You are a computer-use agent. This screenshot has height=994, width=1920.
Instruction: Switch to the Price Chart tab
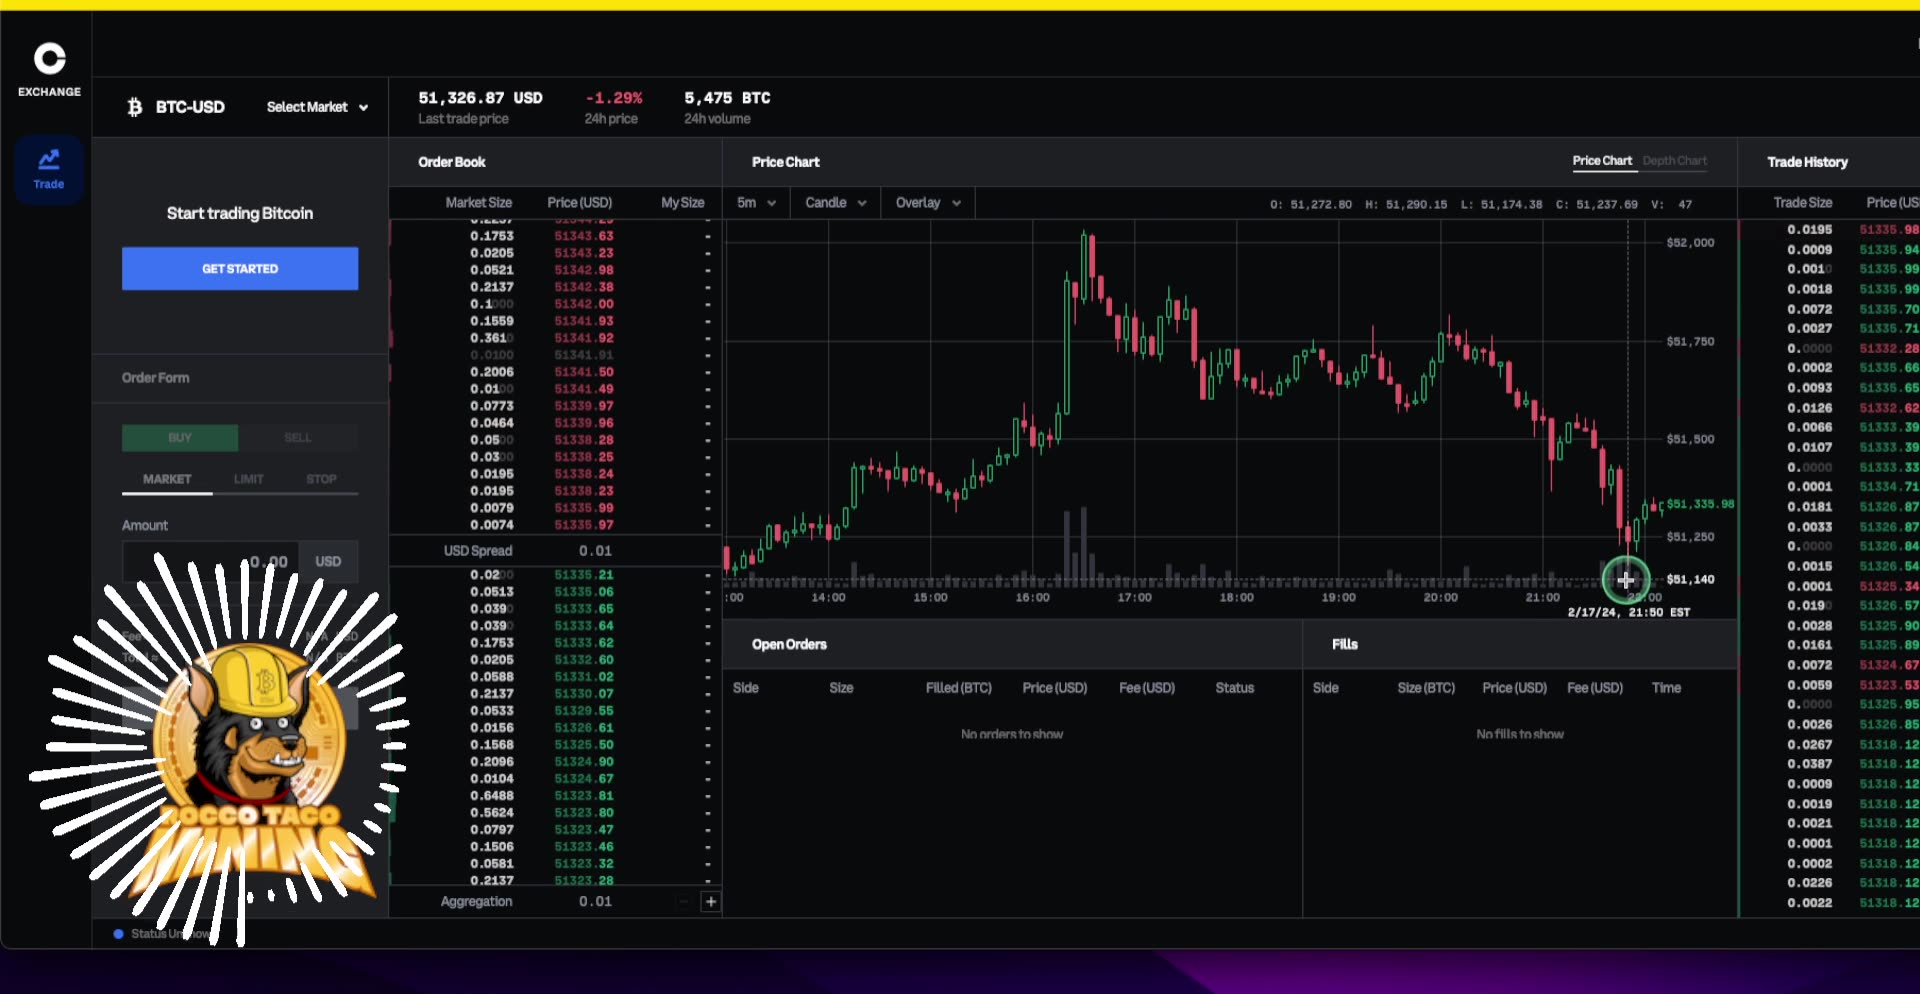1602,161
